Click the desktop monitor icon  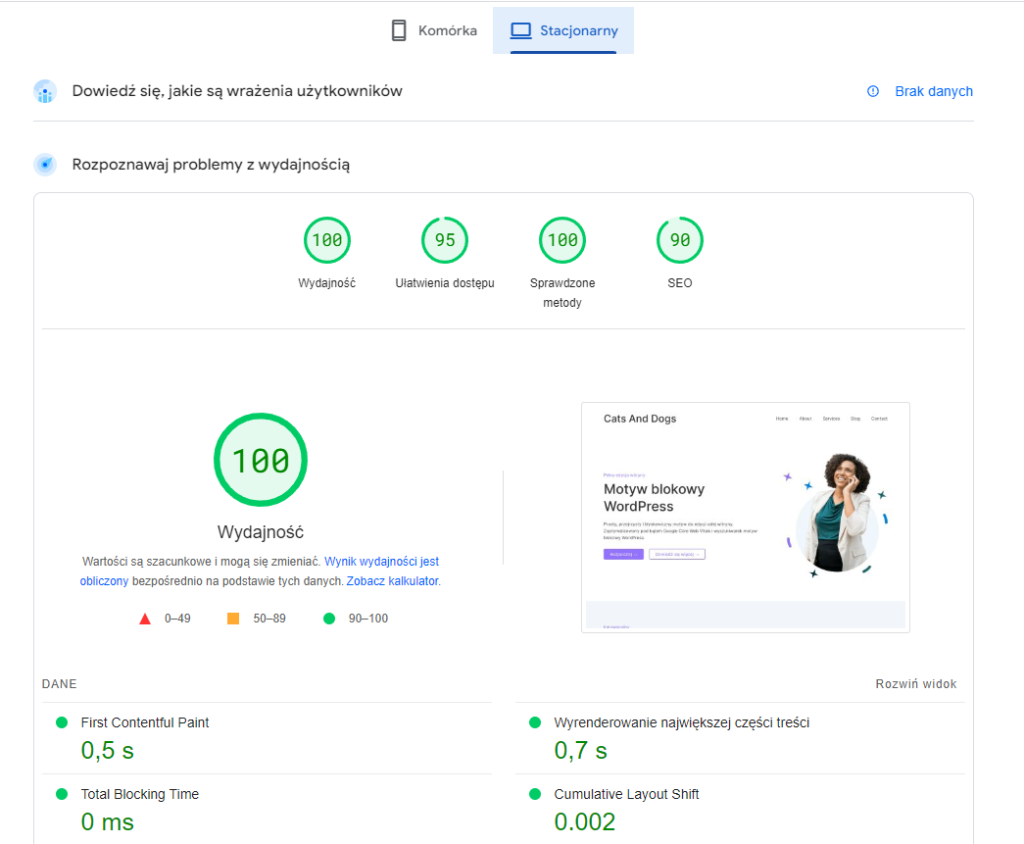click(521, 31)
